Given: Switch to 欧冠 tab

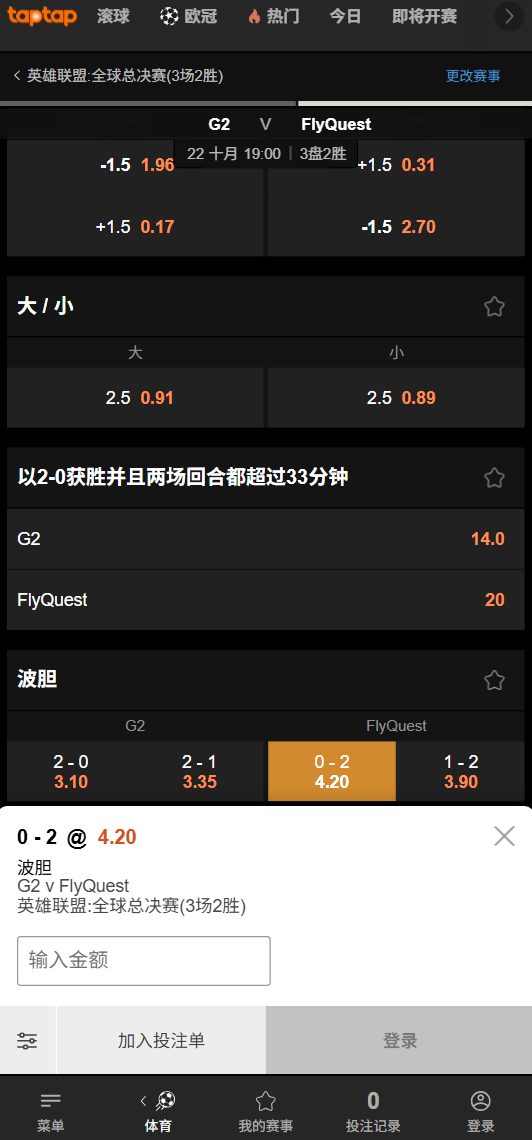Looking at the screenshot, I should [189, 16].
